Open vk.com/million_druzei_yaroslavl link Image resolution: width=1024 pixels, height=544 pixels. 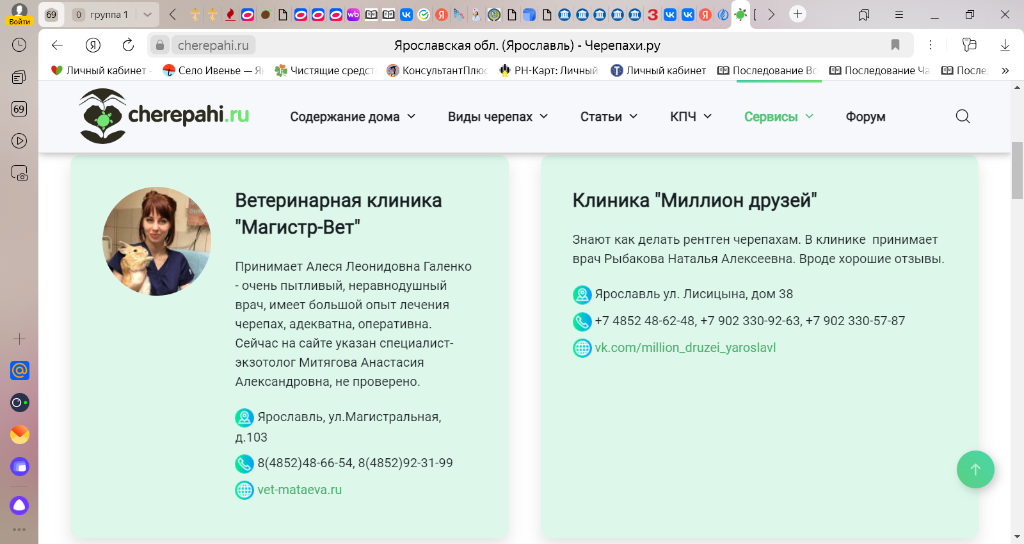pos(685,347)
